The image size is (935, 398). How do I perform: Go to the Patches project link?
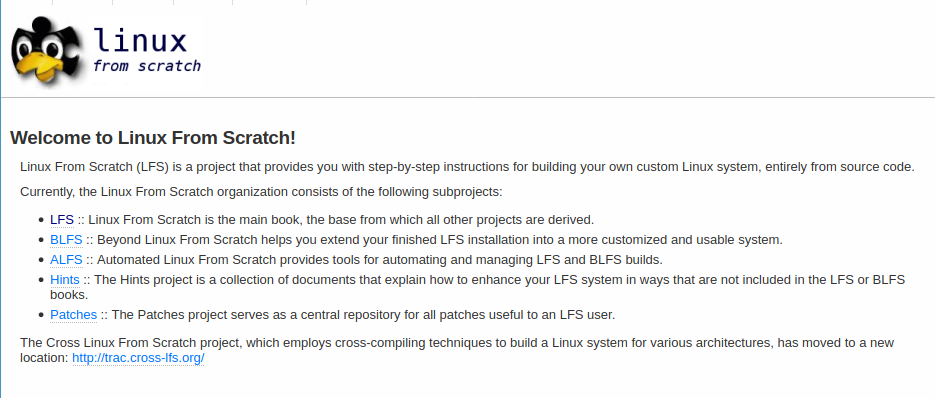[73, 314]
